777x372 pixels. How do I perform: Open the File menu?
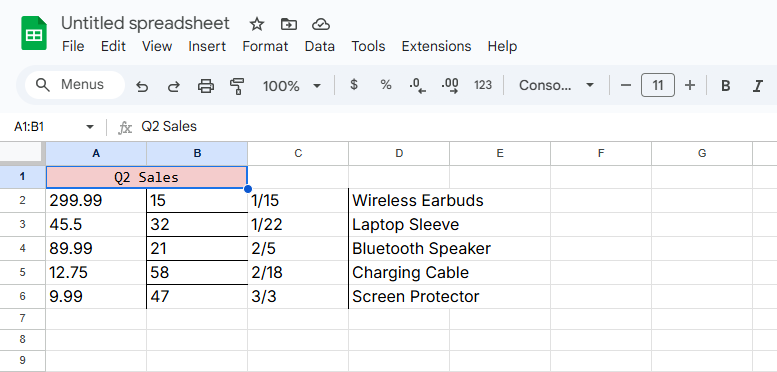73,47
